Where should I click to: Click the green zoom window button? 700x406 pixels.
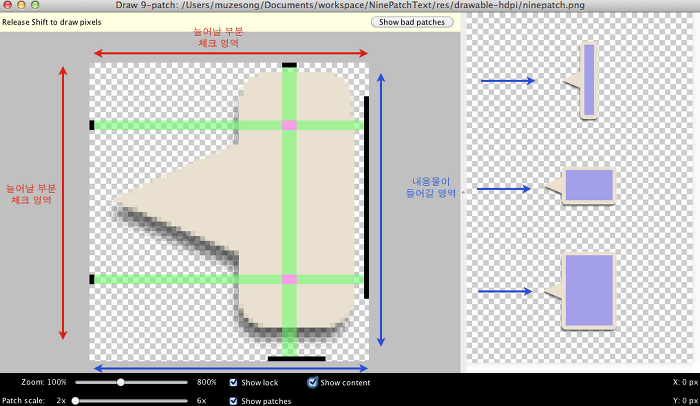[35, 5]
